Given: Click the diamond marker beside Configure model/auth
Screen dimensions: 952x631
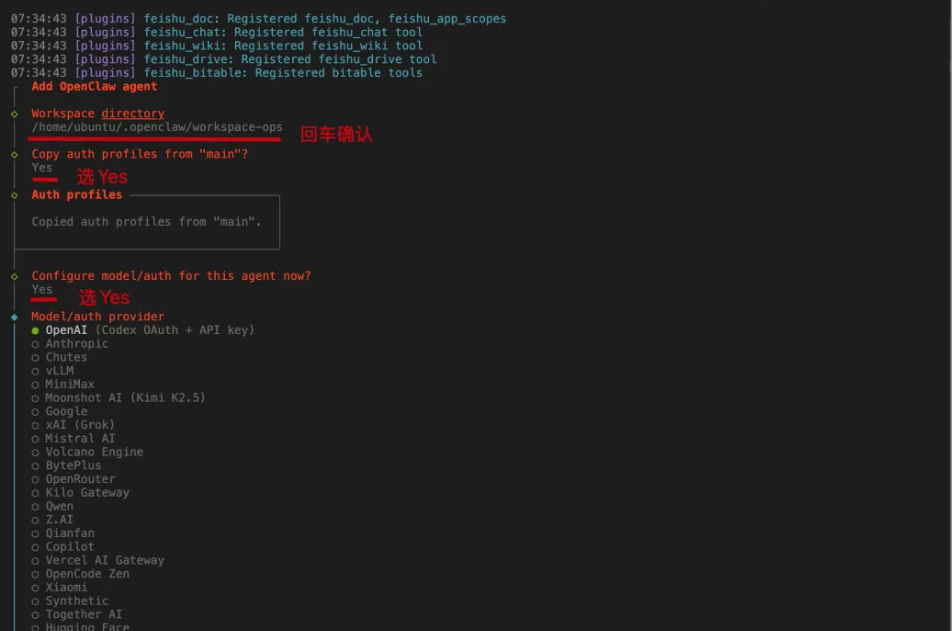Looking at the screenshot, I should [15, 276].
